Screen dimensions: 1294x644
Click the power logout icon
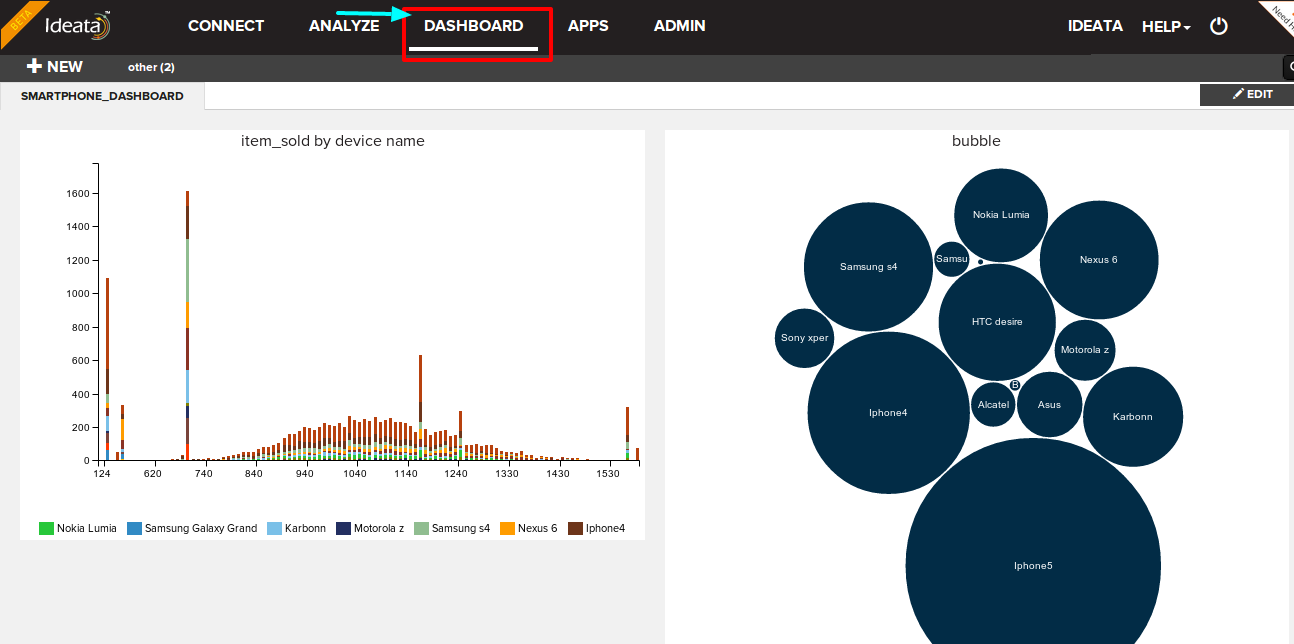tap(1218, 26)
